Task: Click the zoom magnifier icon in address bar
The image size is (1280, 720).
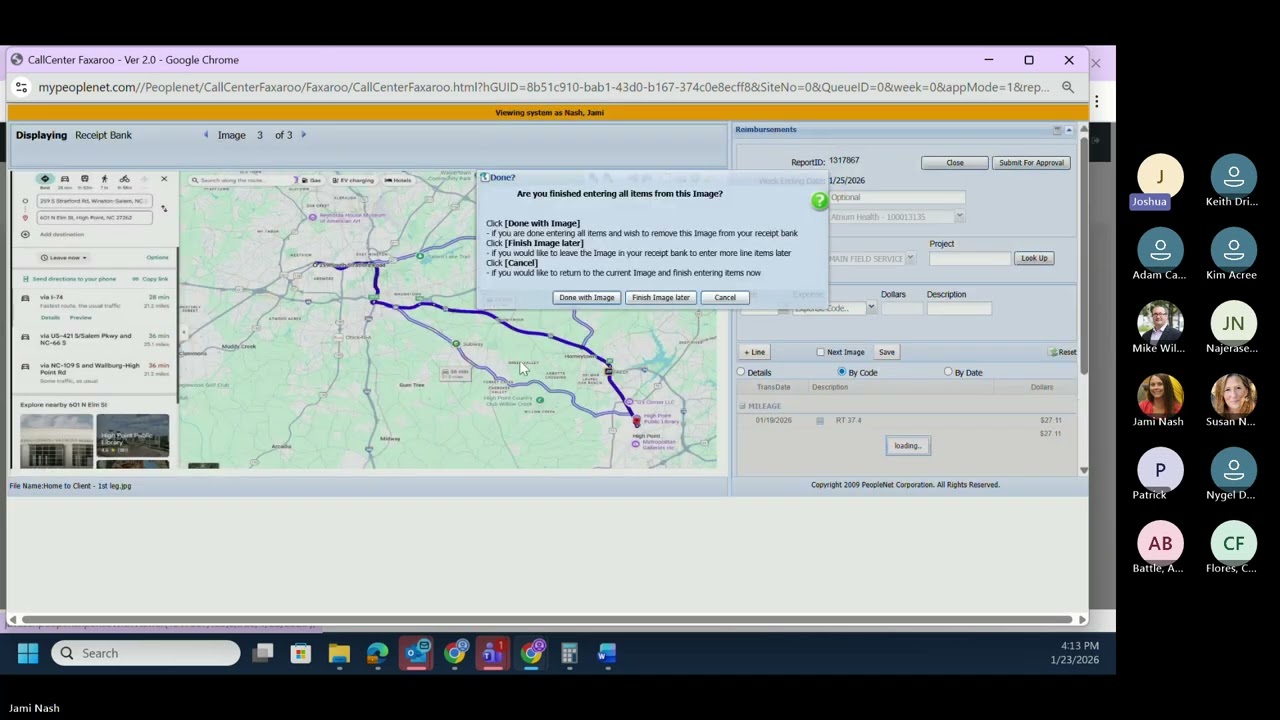Action: tap(1068, 87)
